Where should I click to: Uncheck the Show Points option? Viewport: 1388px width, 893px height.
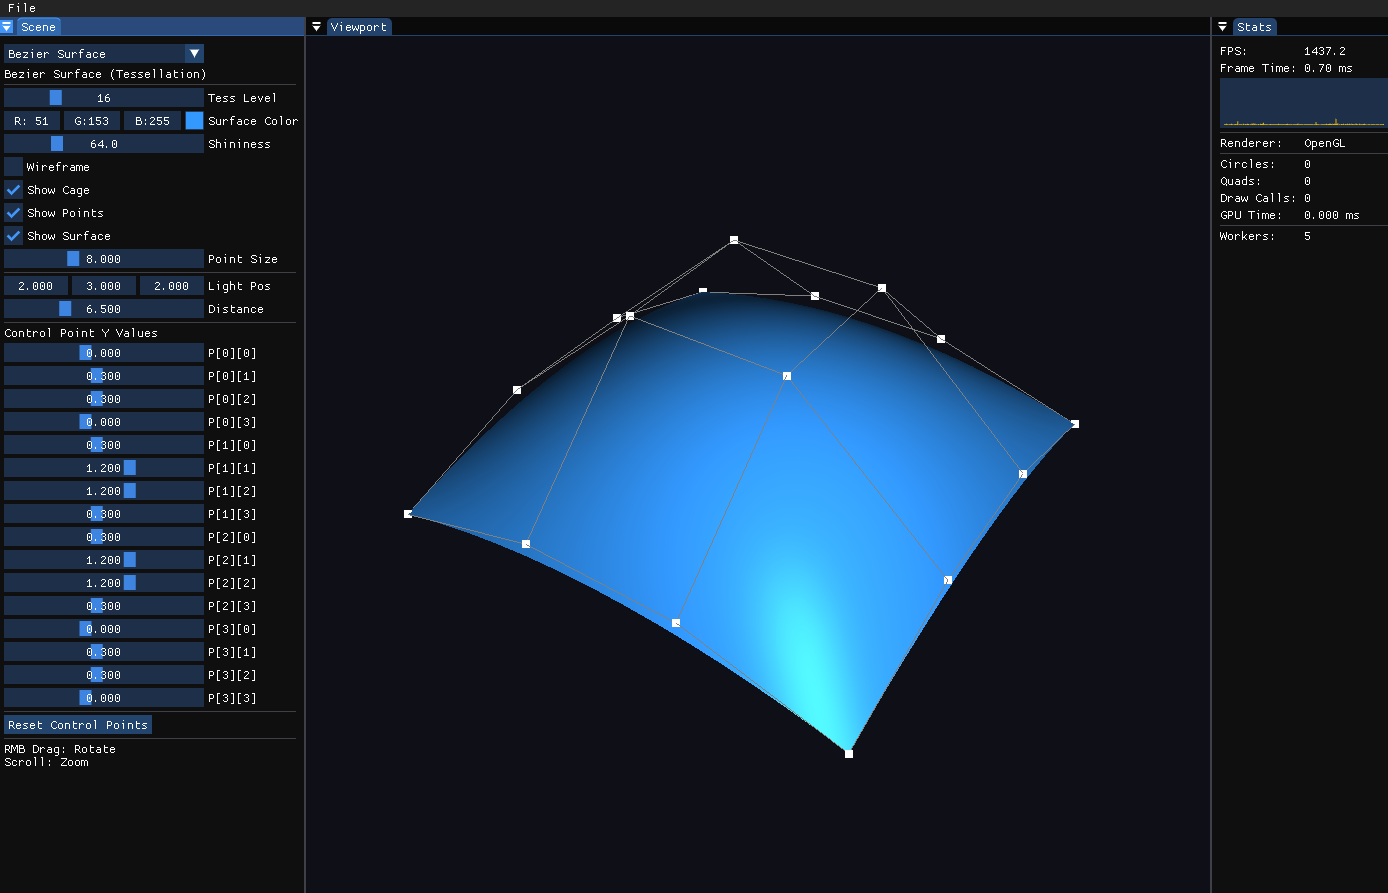click(14, 213)
